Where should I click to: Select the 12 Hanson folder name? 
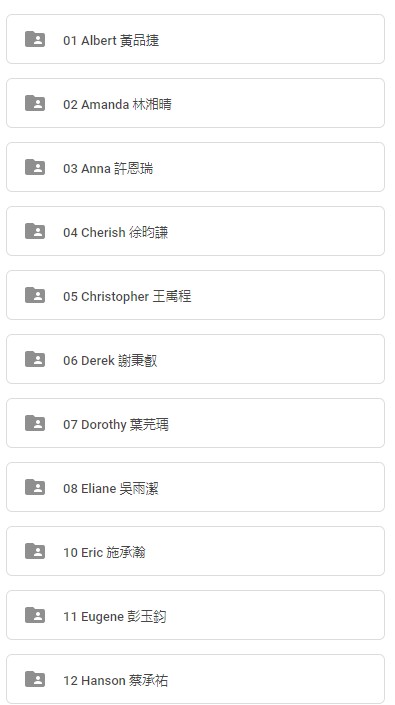115,680
